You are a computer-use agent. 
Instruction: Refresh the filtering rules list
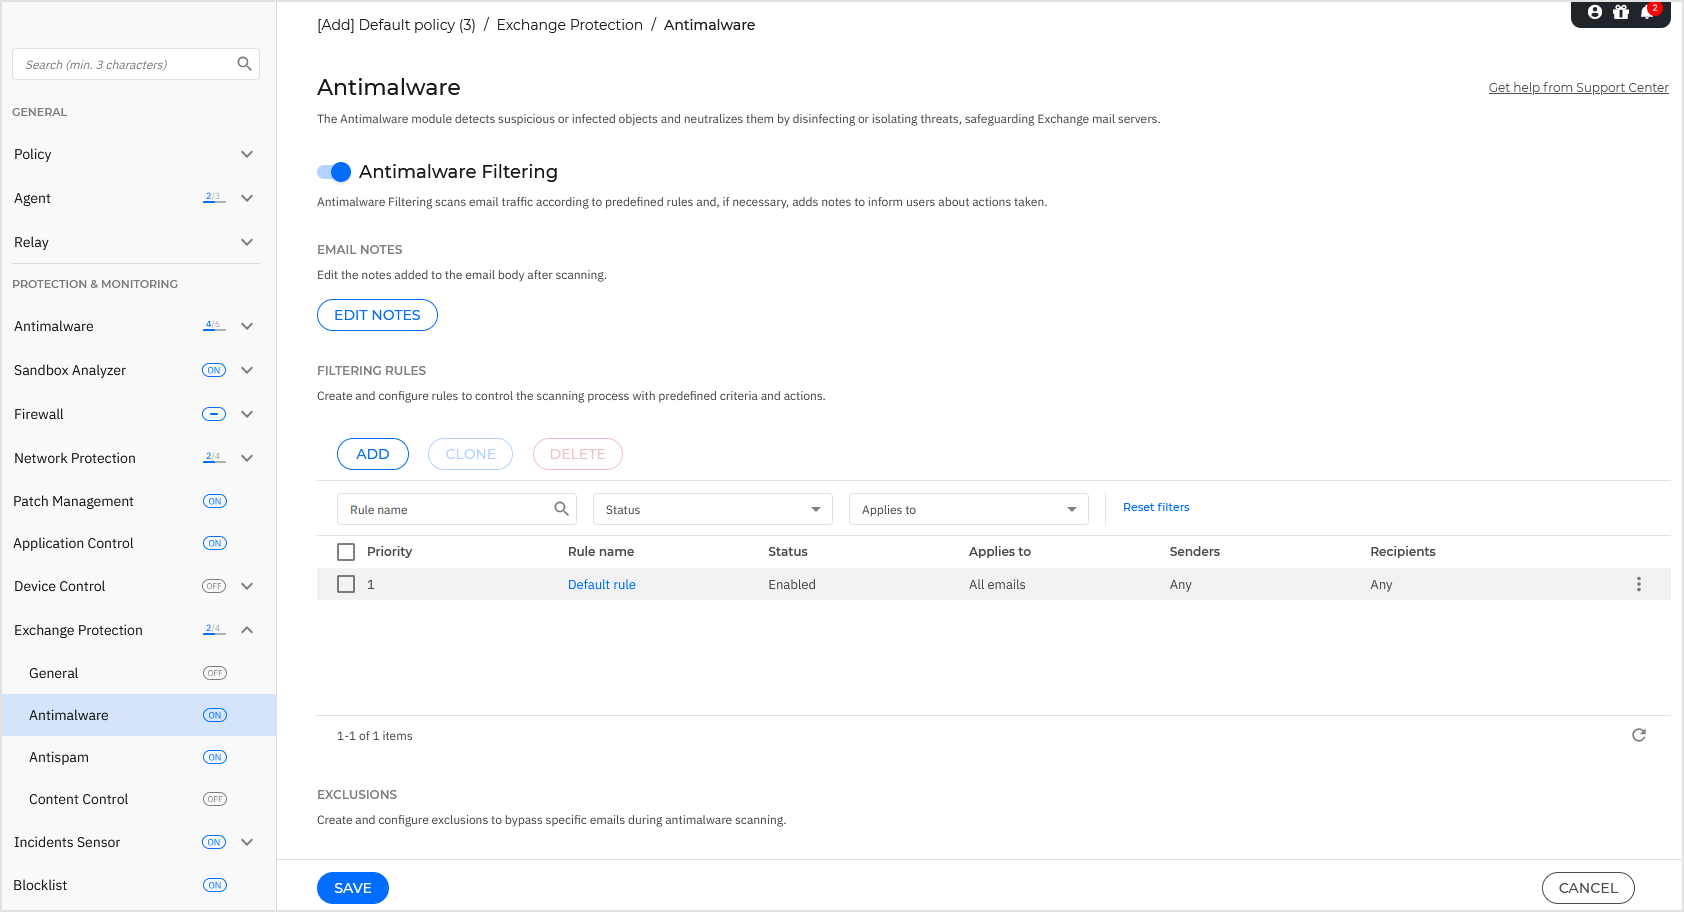coord(1639,735)
